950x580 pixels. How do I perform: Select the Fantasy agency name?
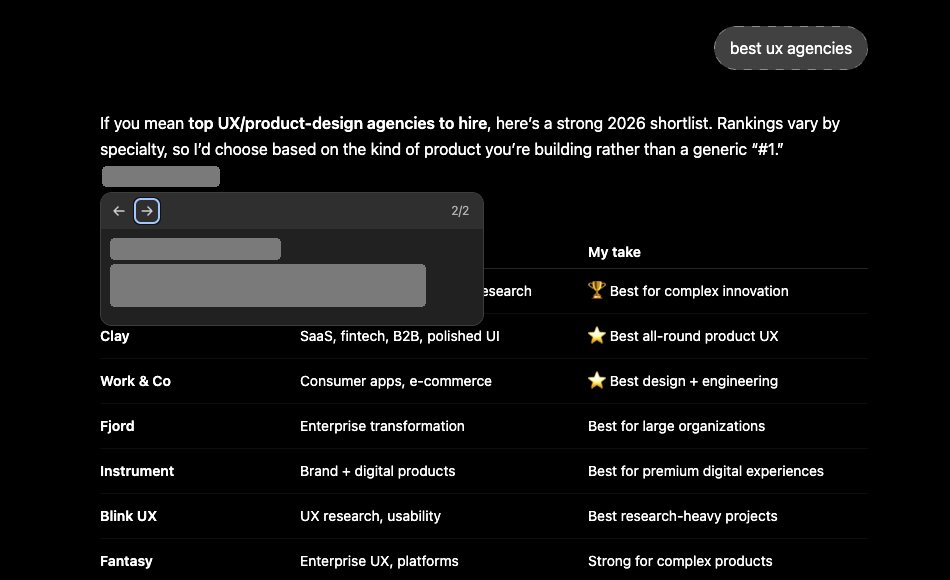point(126,561)
